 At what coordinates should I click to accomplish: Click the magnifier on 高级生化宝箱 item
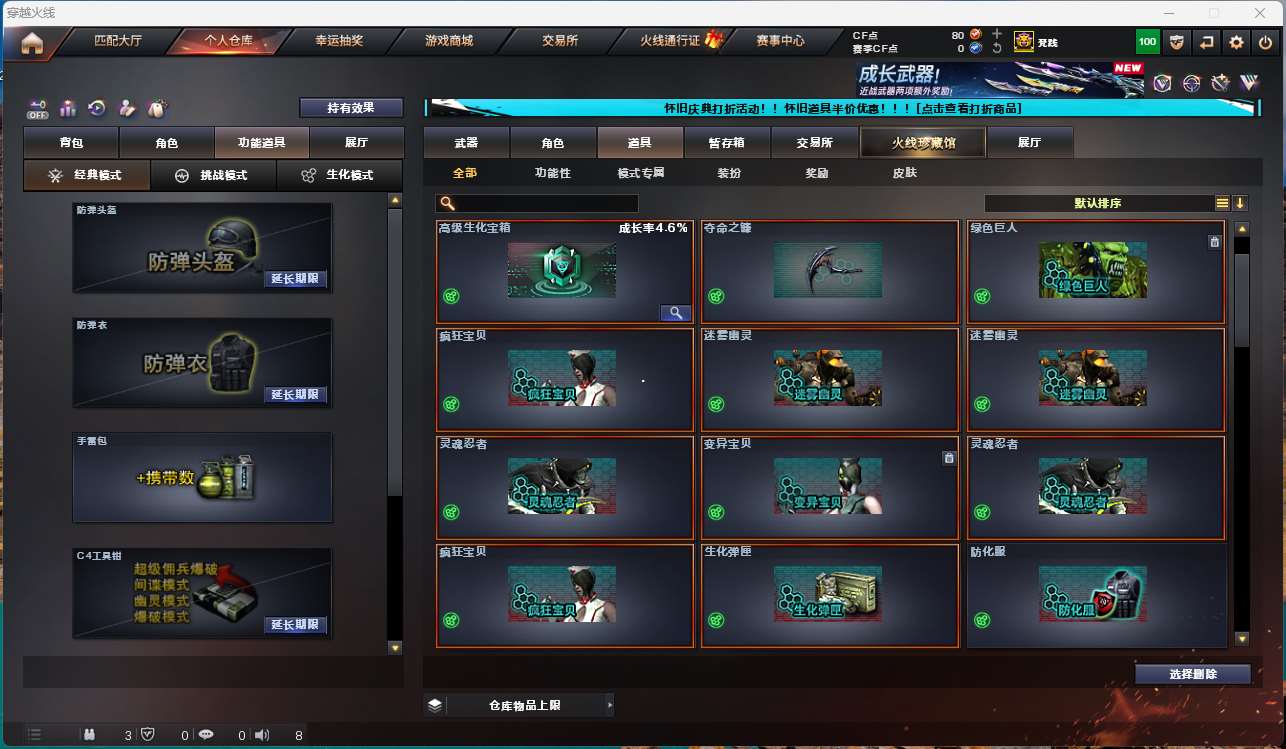[x=676, y=313]
